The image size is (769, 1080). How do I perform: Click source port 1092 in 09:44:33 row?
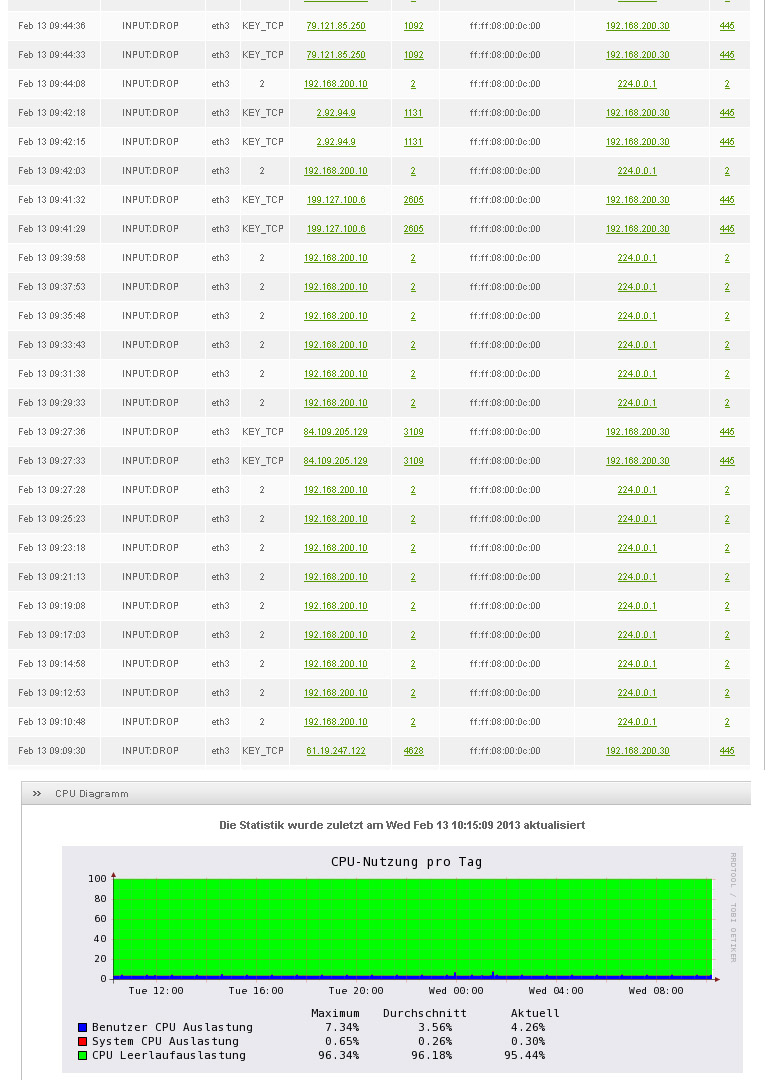click(413, 55)
